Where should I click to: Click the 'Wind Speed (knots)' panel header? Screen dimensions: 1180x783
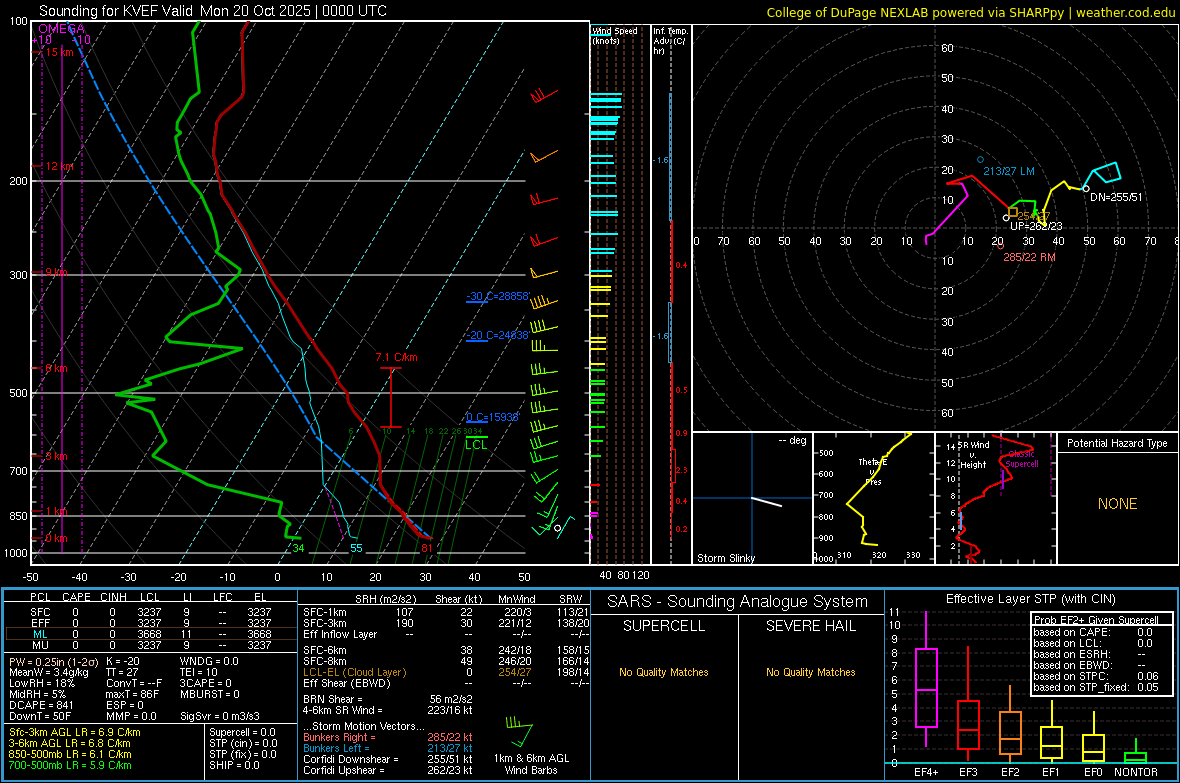tap(614, 35)
